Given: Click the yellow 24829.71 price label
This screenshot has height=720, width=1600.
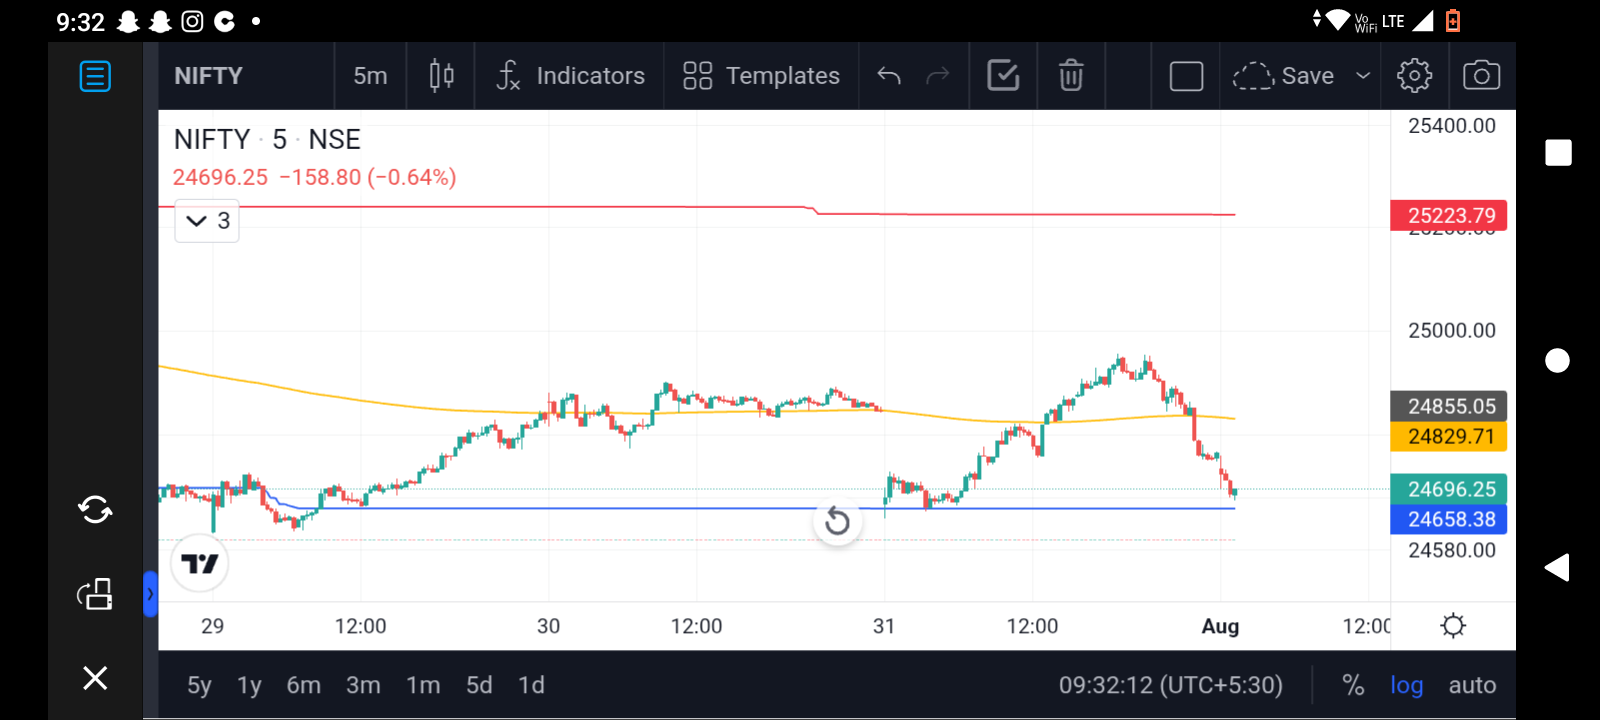Looking at the screenshot, I should coord(1449,436).
